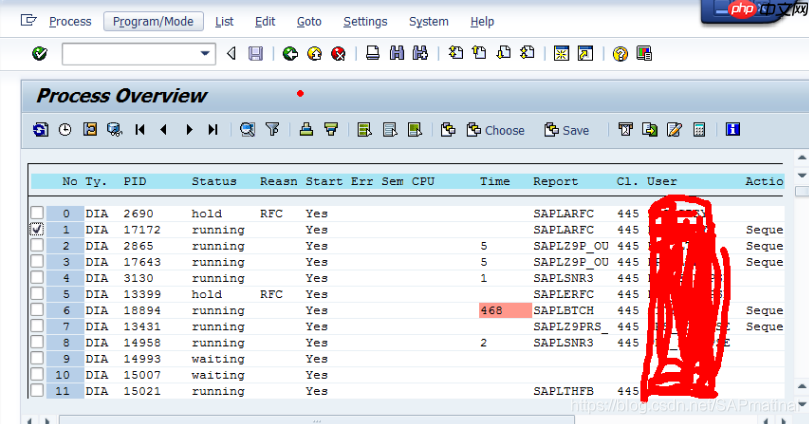Open the Settings menu
This screenshot has width=809, height=424.
tap(365, 22)
